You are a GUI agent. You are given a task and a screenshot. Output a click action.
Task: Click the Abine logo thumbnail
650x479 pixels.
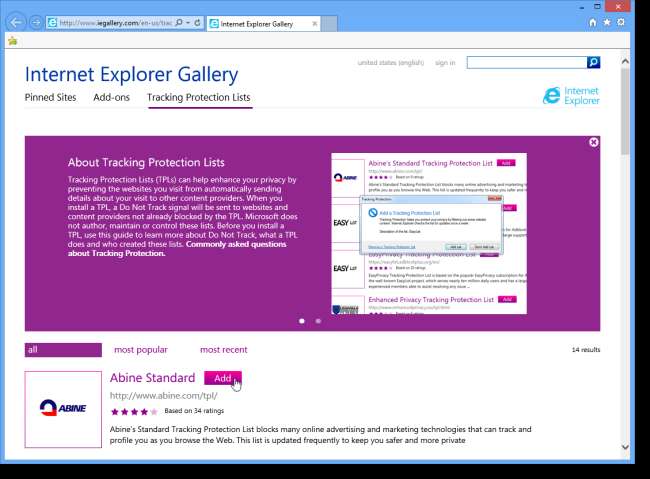[x=63, y=409]
